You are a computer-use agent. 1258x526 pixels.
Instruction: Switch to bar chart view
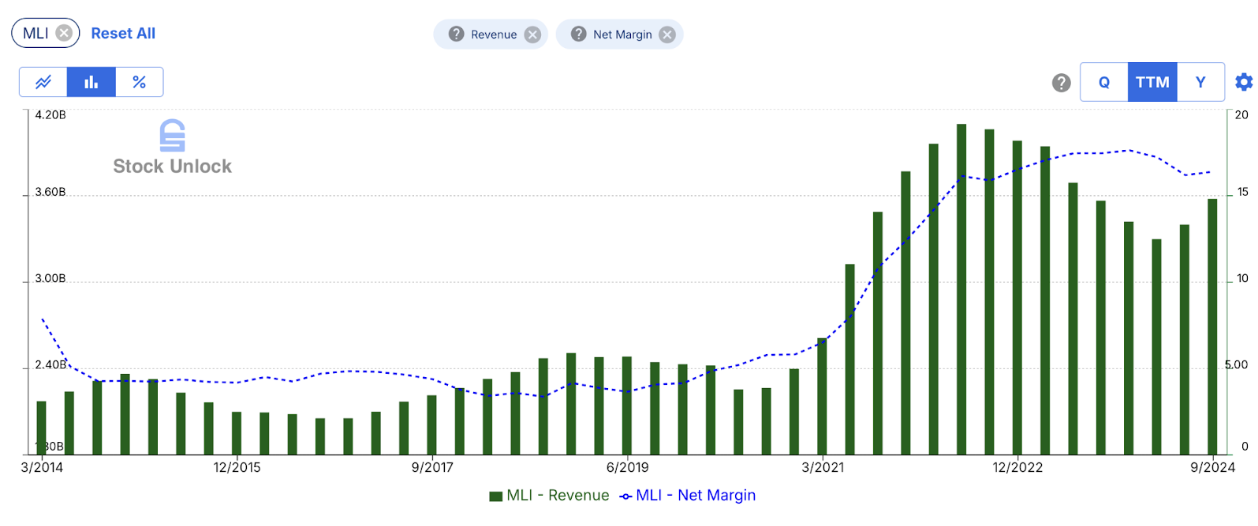pyautogui.click(x=91, y=82)
